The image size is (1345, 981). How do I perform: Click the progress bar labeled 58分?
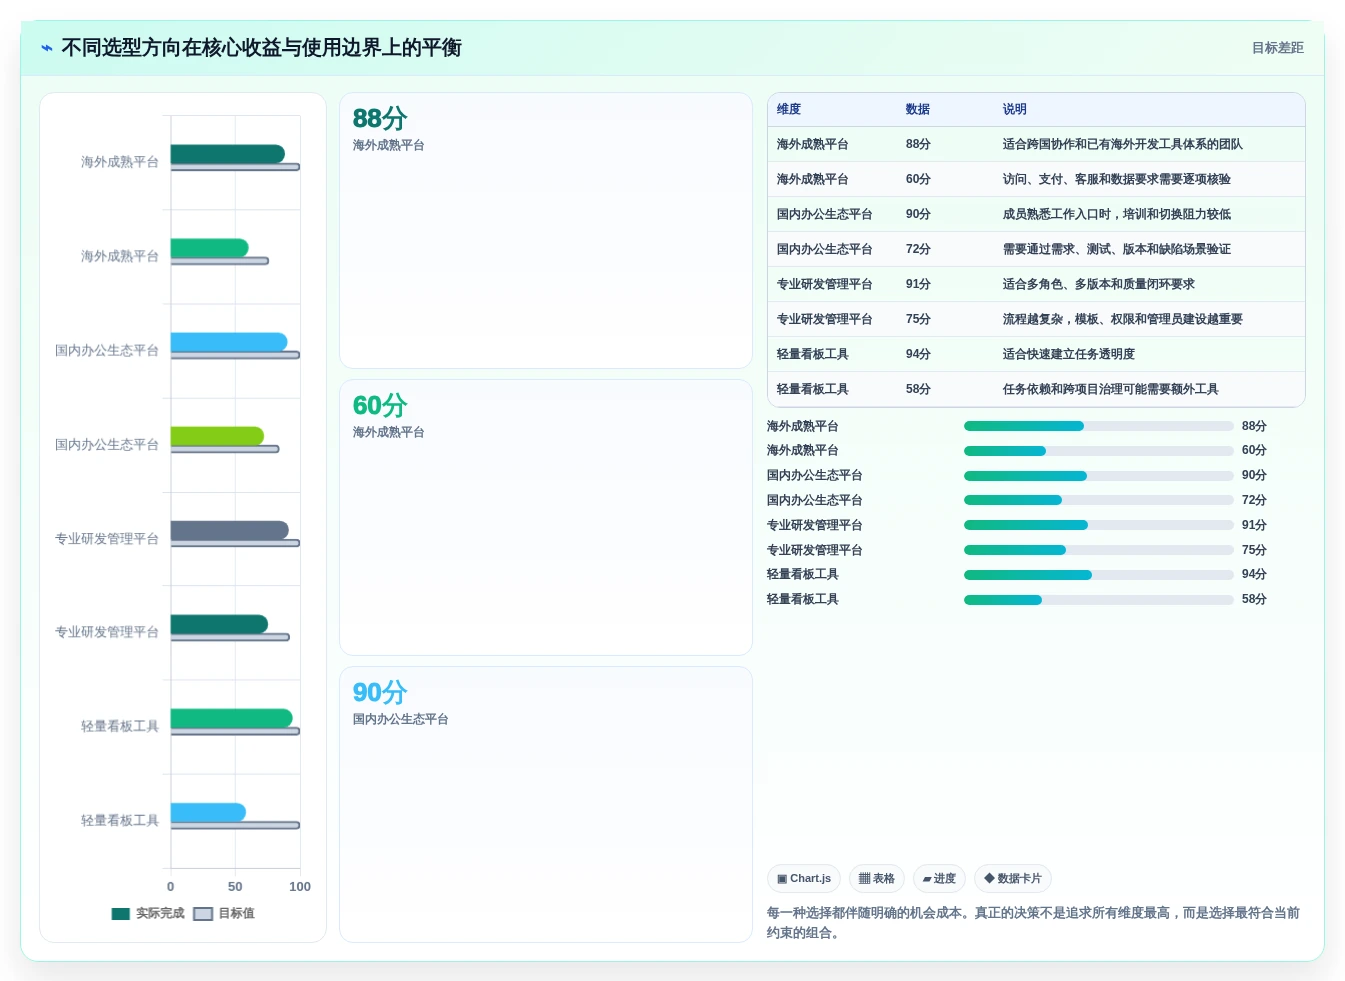point(1098,600)
